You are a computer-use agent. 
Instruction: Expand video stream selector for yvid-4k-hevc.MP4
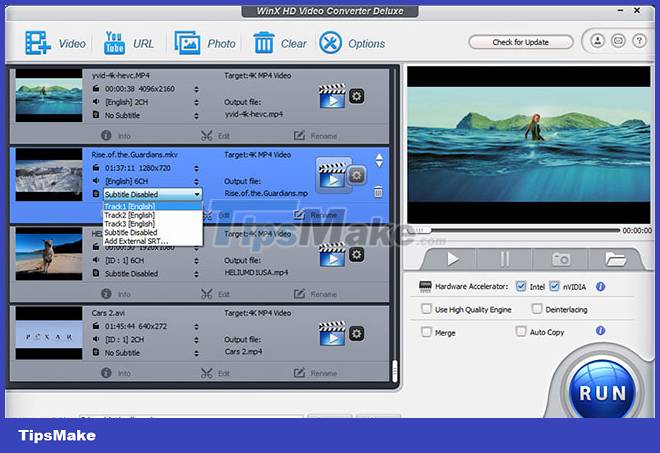point(196,89)
